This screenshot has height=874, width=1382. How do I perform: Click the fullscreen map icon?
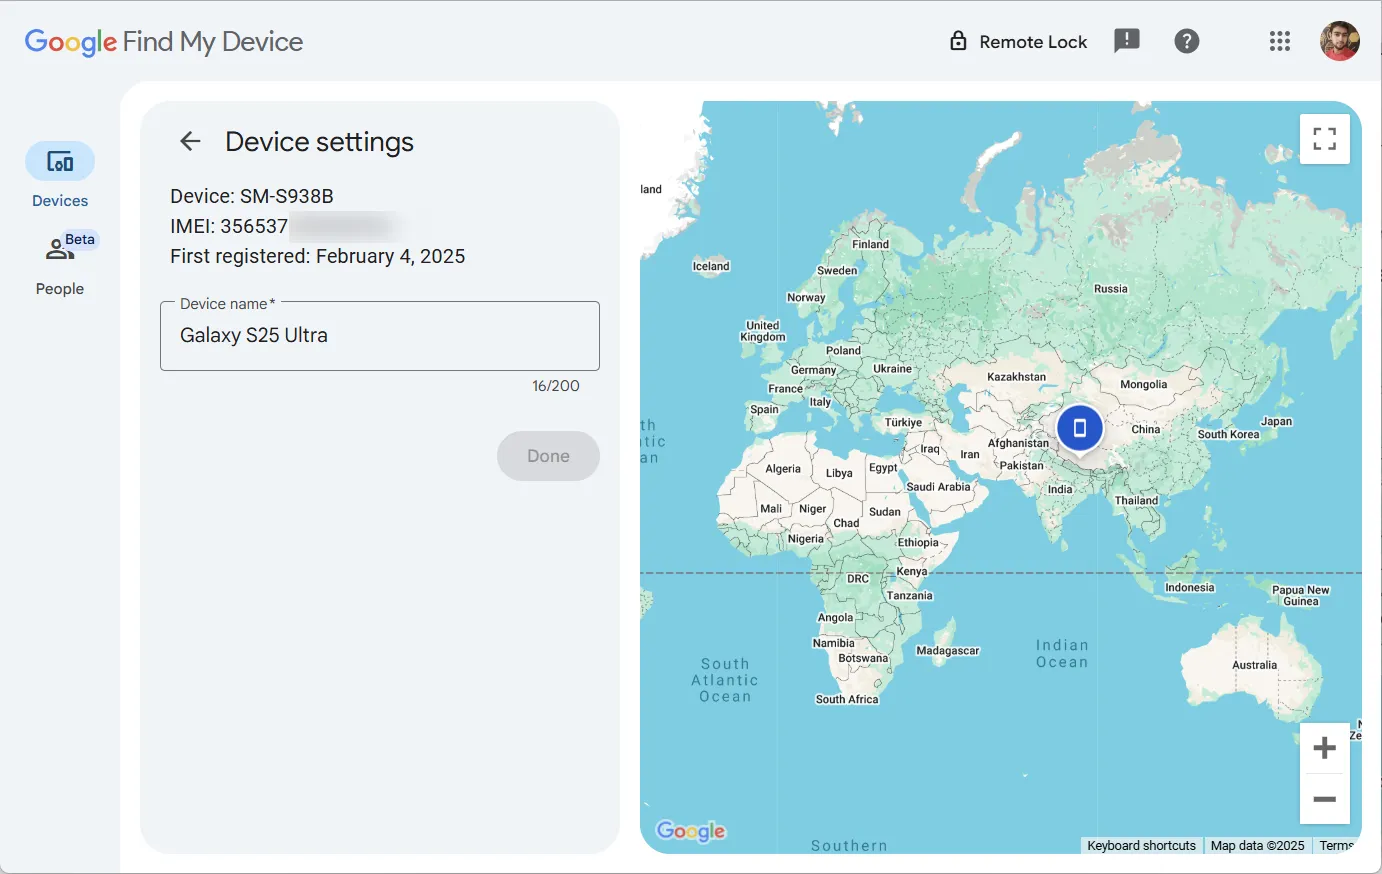1324,139
